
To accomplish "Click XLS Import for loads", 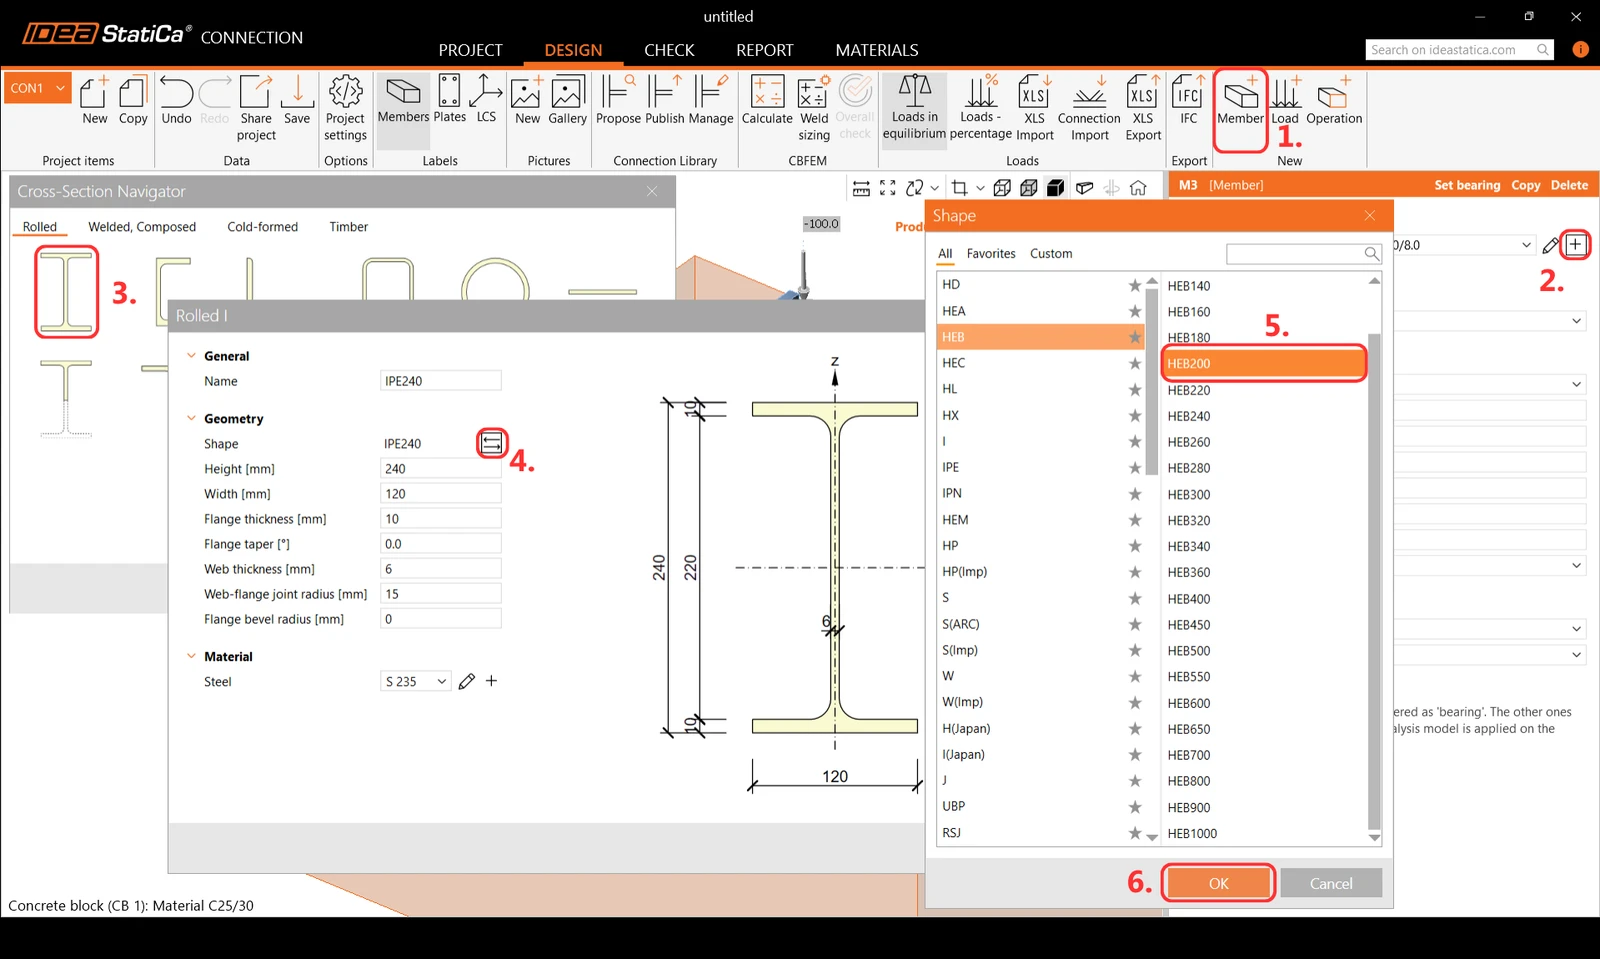I will click(1034, 108).
